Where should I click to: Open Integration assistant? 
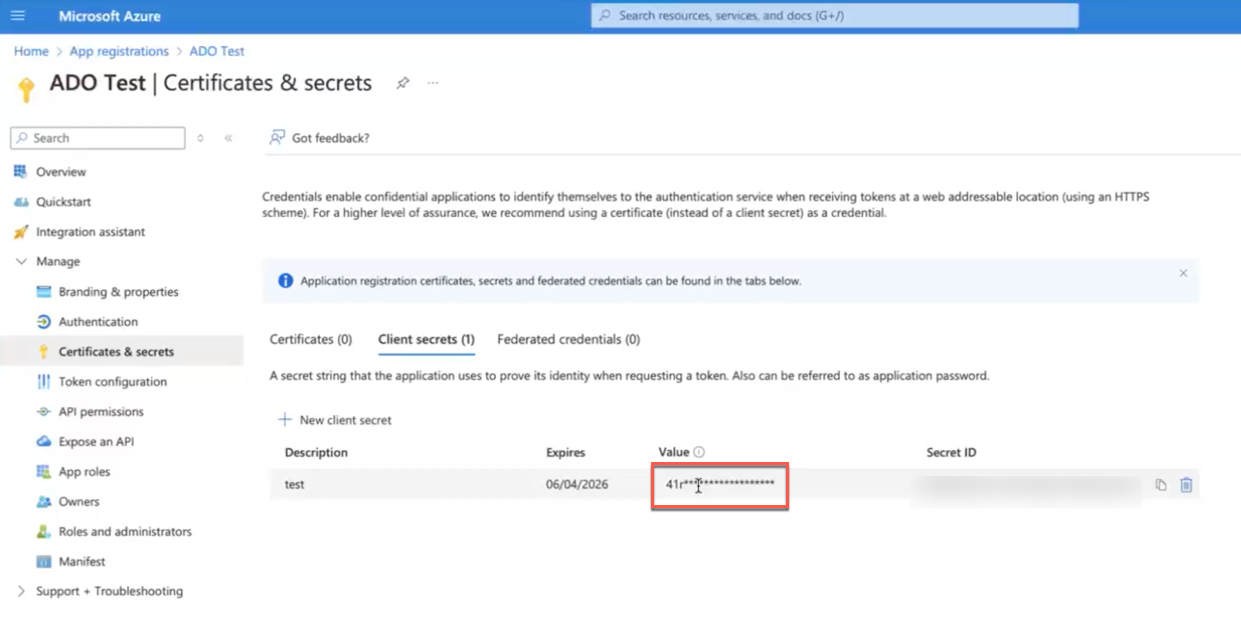90,232
